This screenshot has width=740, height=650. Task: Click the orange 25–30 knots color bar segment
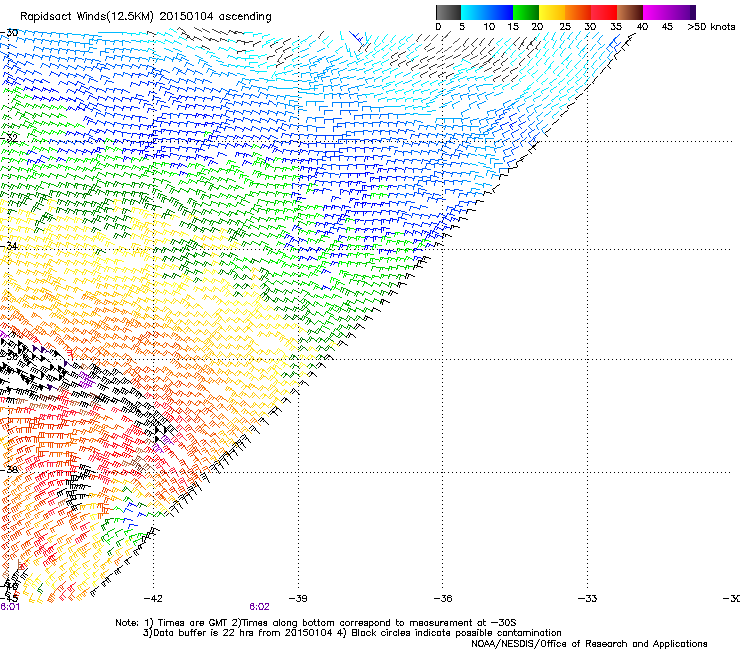(x=578, y=12)
